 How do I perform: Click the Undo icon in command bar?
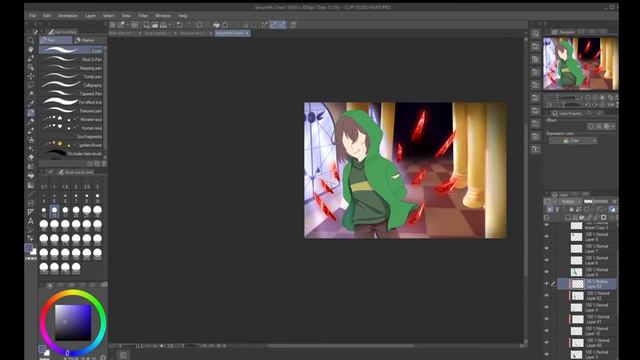180,25
